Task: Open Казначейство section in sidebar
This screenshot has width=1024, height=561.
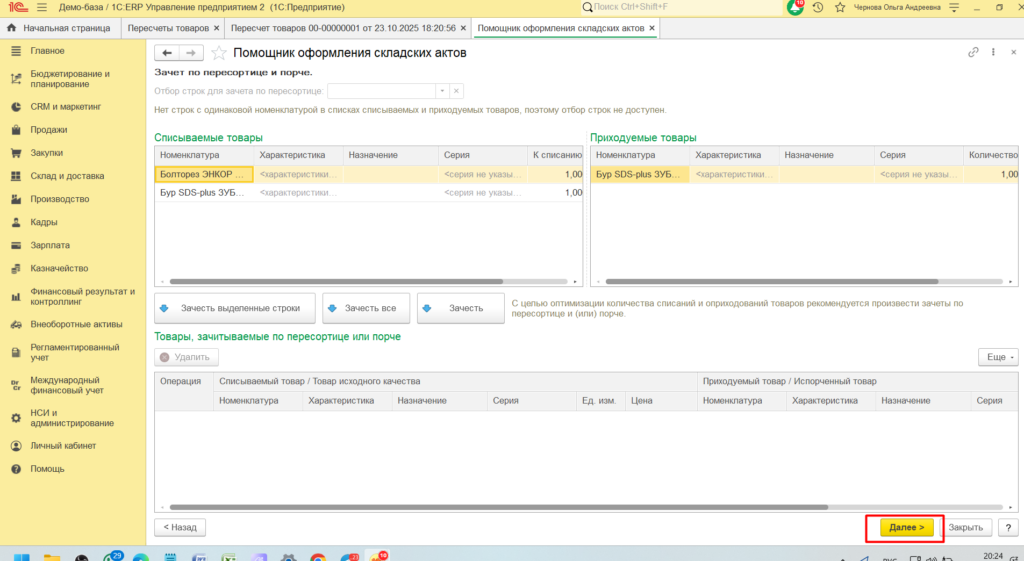Action: [59, 268]
